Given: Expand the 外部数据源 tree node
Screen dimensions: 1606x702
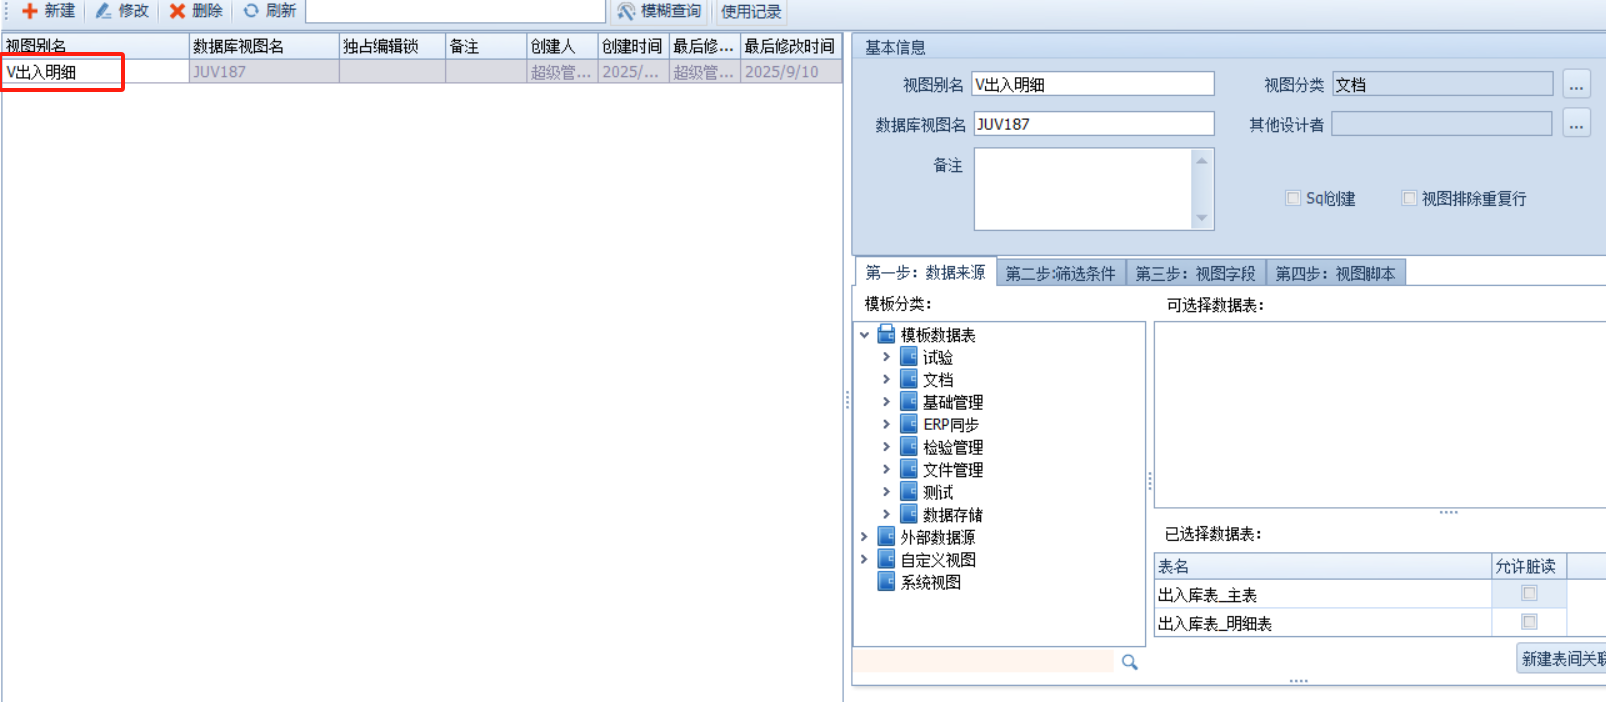Looking at the screenshot, I should click(864, 537).
